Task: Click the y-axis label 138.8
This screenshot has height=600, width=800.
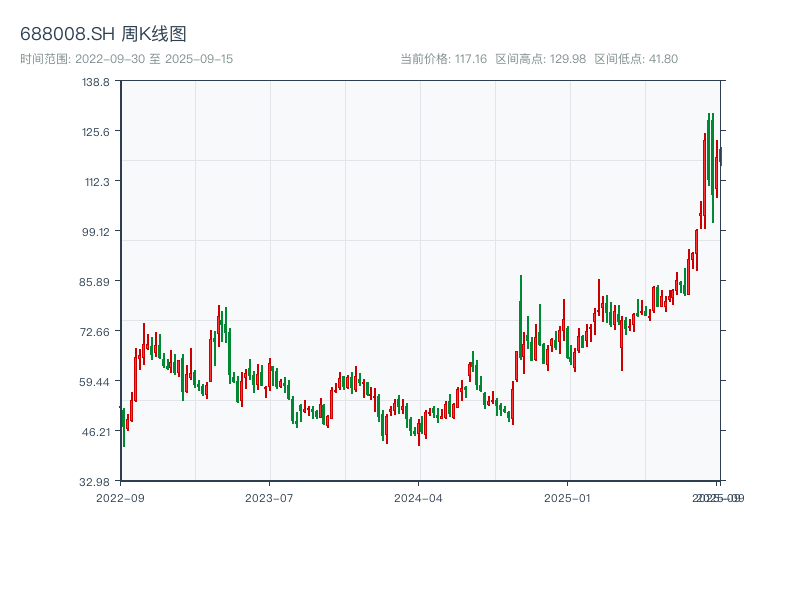Action: [x=96, y=82]
